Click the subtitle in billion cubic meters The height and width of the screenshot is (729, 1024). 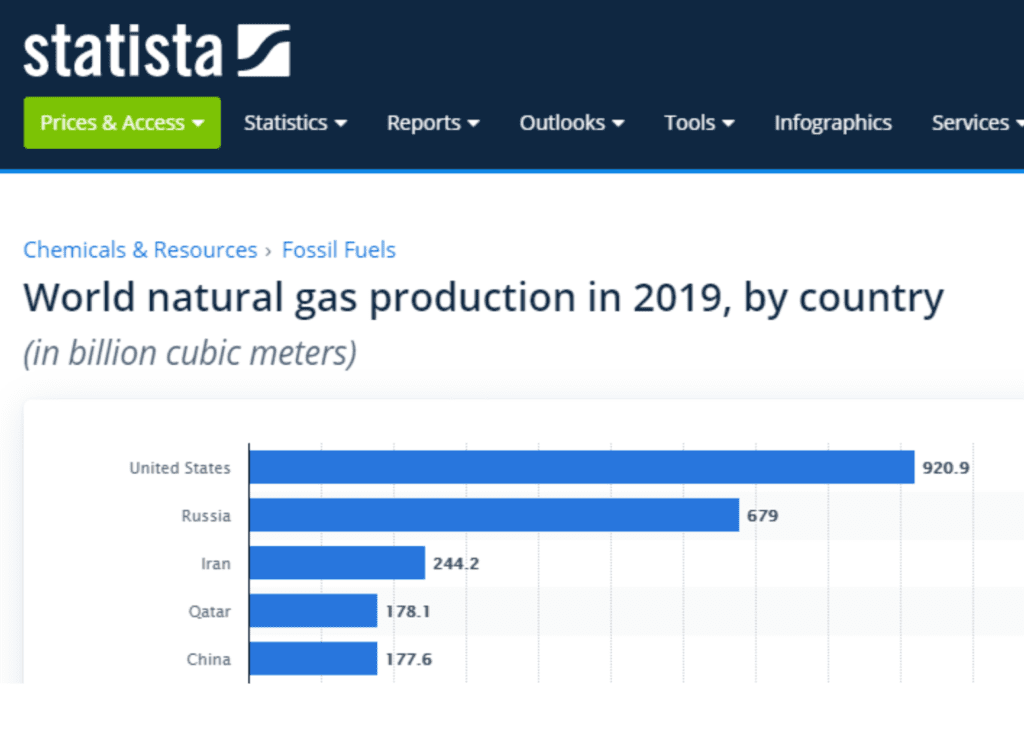point(190,353)
